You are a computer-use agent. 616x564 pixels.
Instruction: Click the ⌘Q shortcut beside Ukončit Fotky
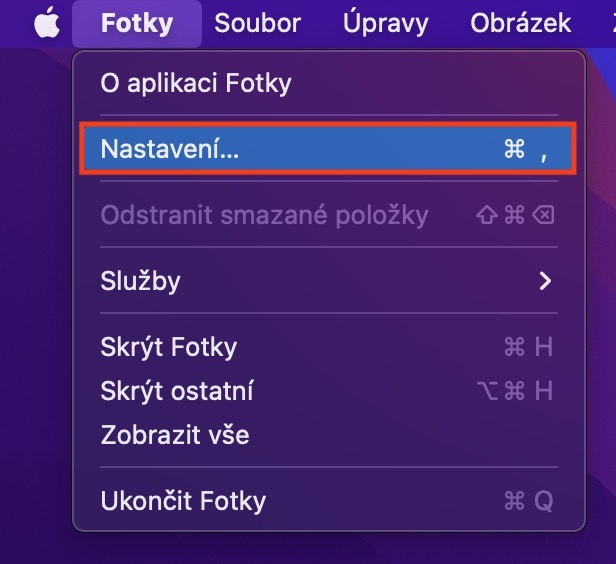tap(528, 501)
